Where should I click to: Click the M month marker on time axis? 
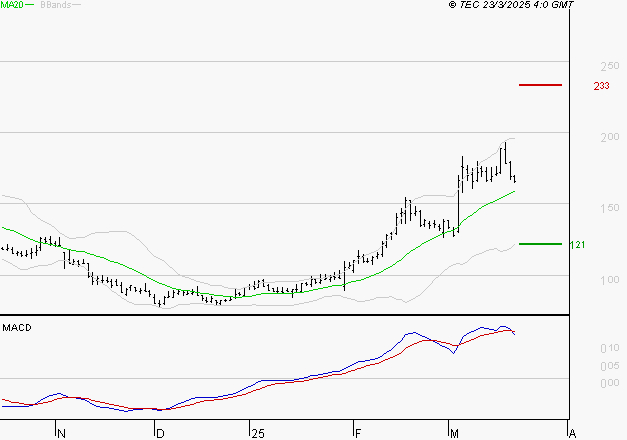[x=454, y=434]
